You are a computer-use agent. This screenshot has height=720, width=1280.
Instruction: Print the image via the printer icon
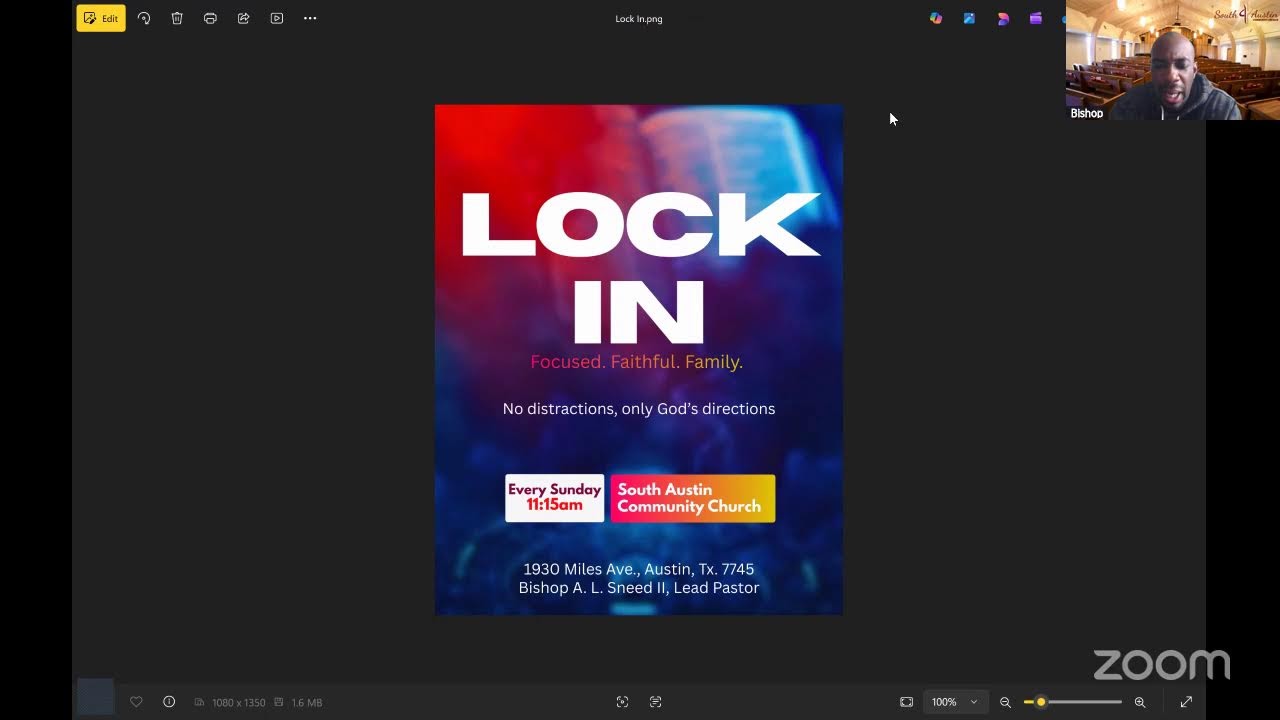[x=210, y=18]
